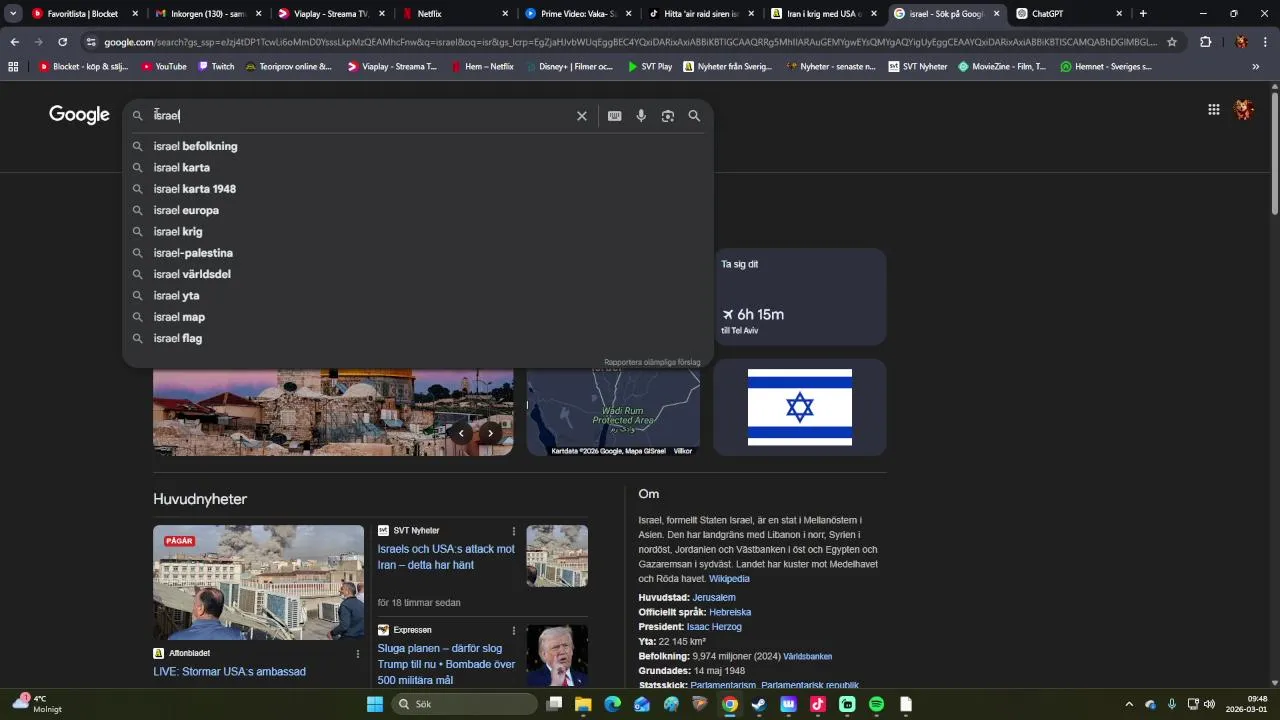Clear the search box with the X icon
1280x720 pixels.
581,116
